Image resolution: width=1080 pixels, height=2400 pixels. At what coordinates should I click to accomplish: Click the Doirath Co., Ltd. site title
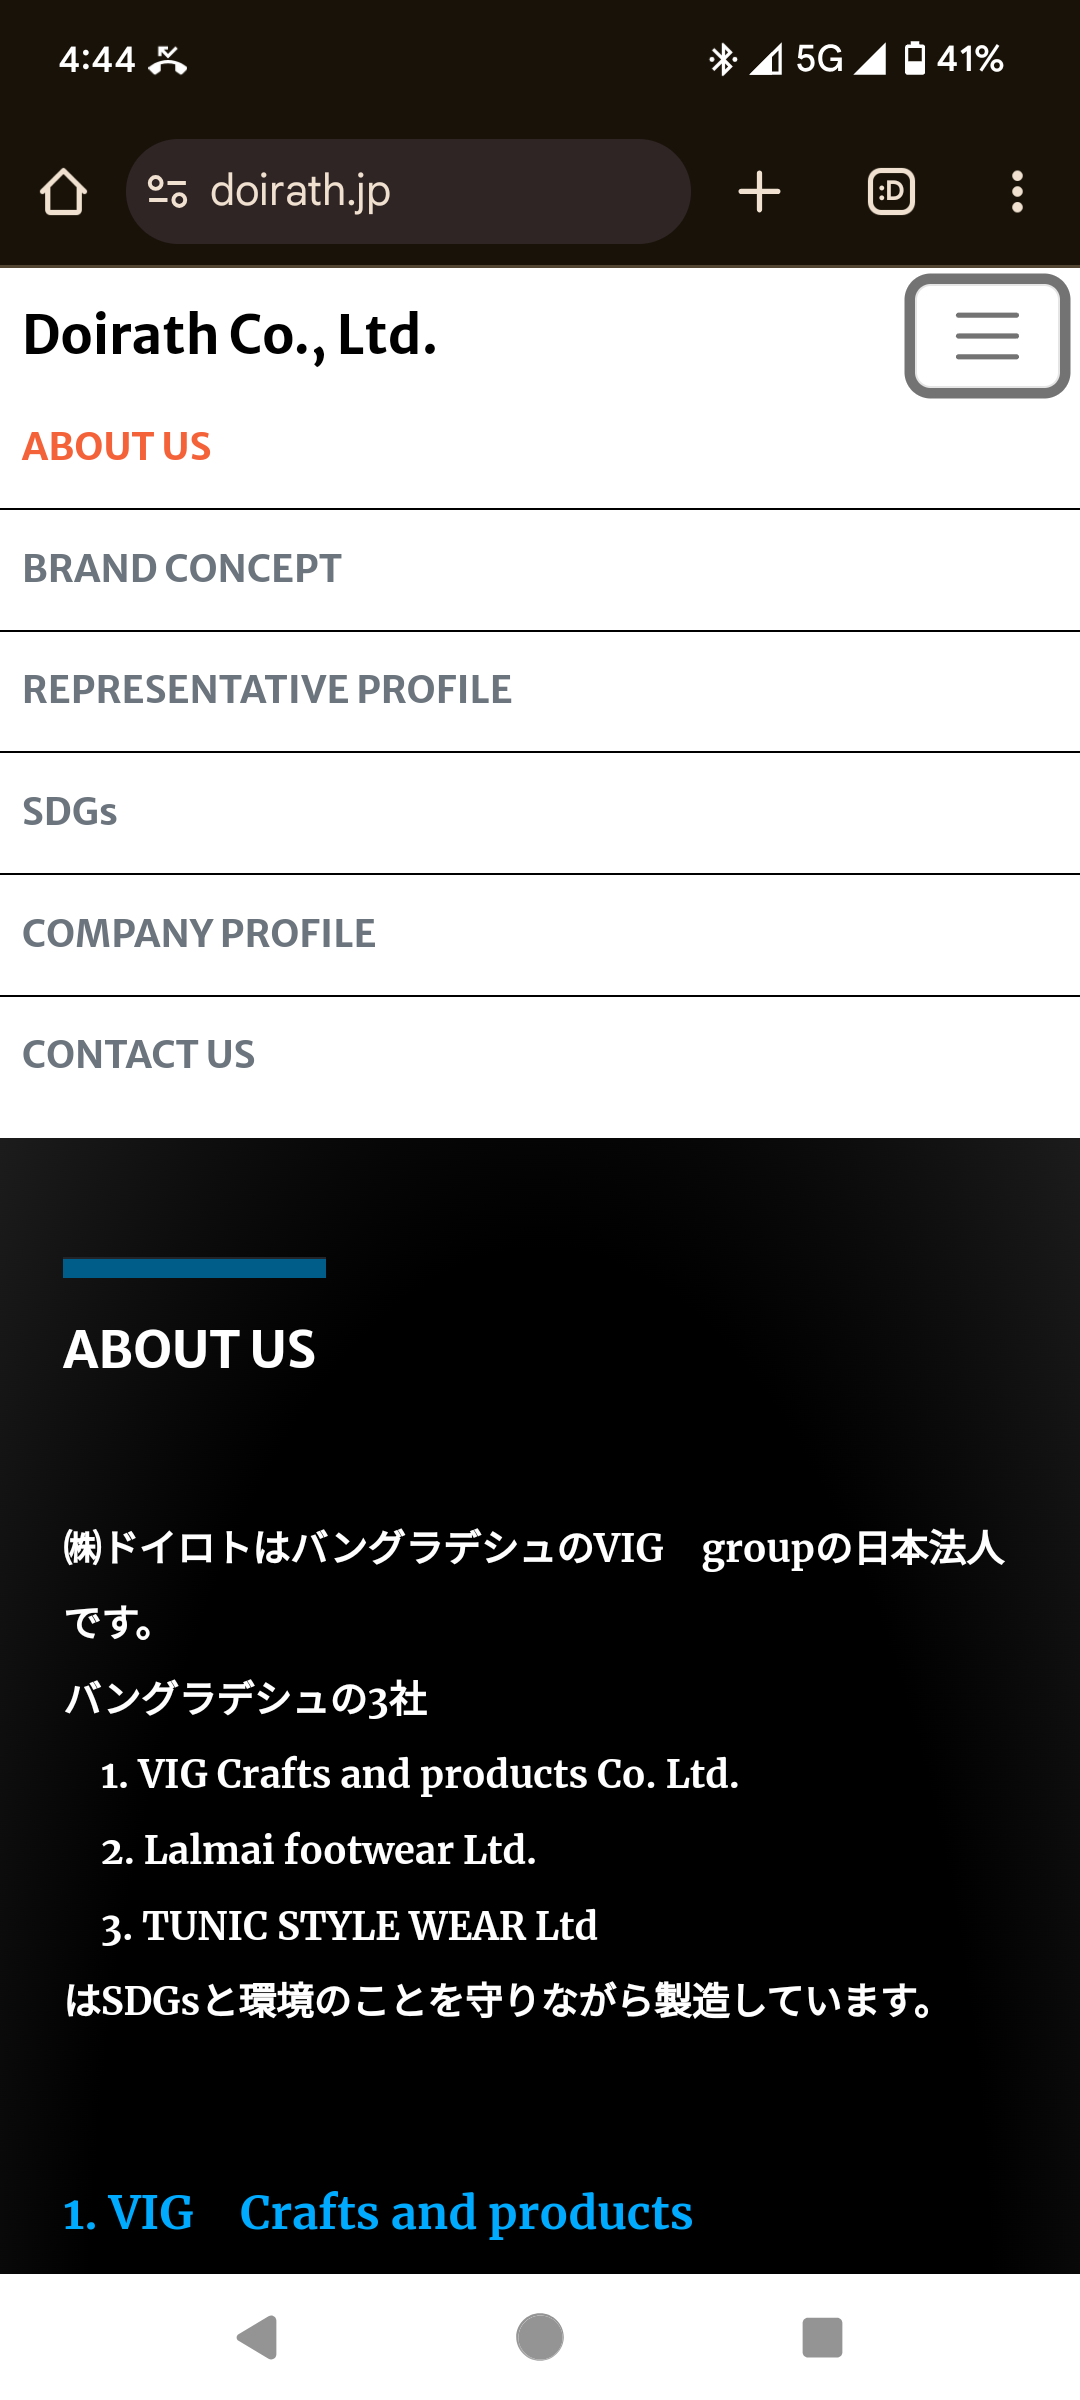tap(230, 335)
